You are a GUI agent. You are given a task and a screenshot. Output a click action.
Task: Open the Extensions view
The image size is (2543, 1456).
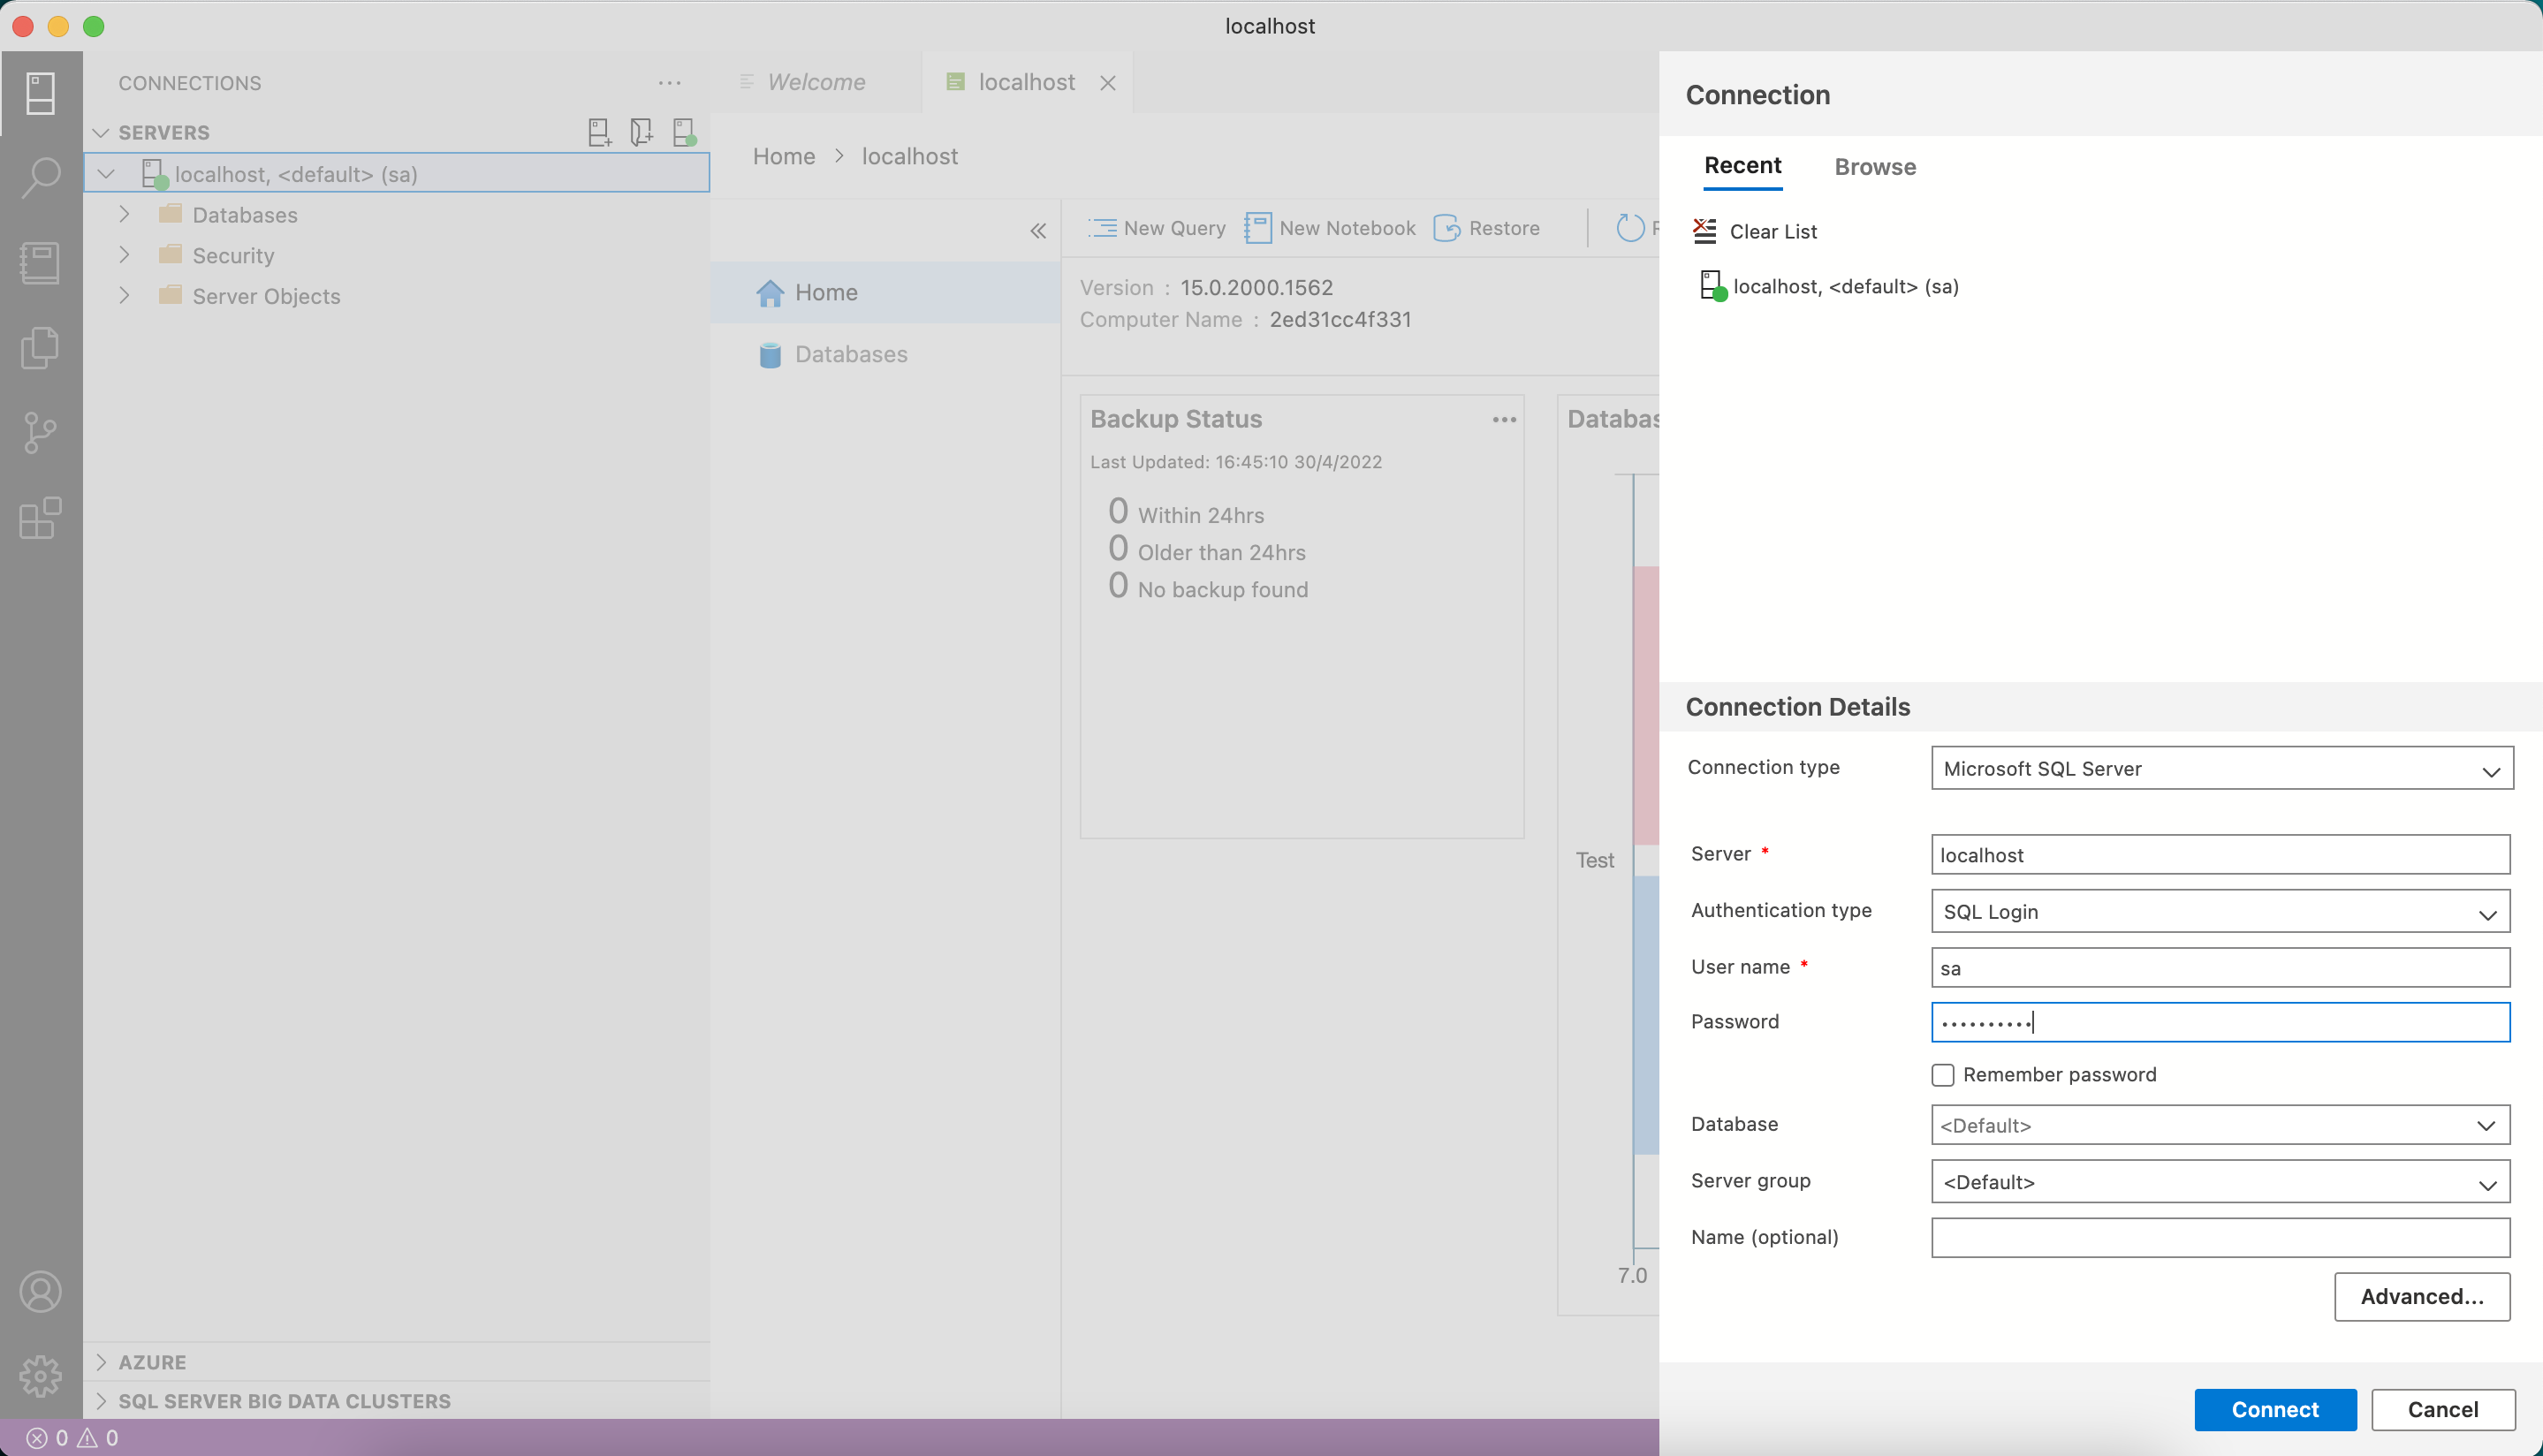click(40, 518)
